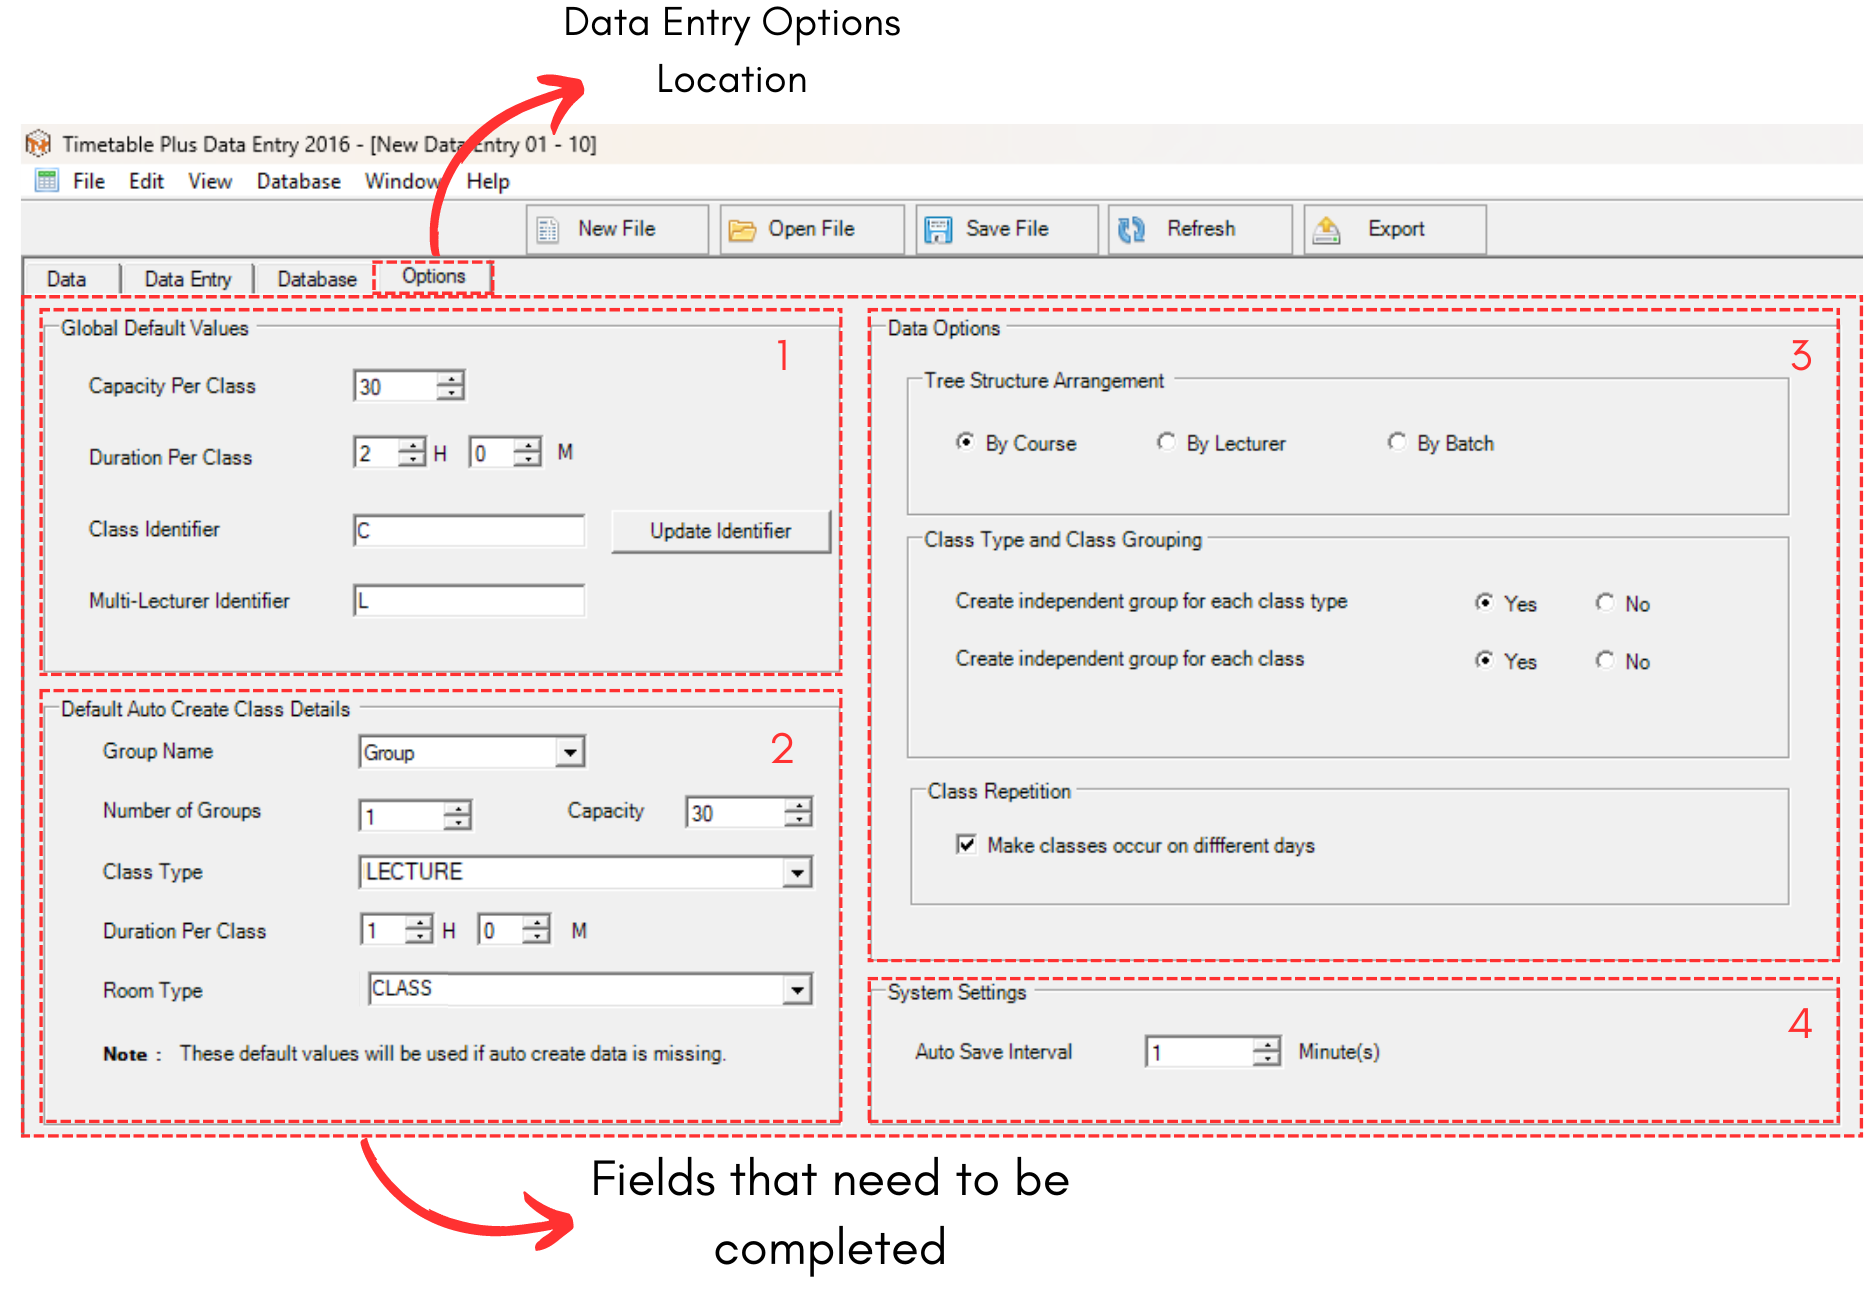Click the Timetable Plus app icon in title bar
The width and height of the screenshot is (1875, 1305).
point(38,144)
